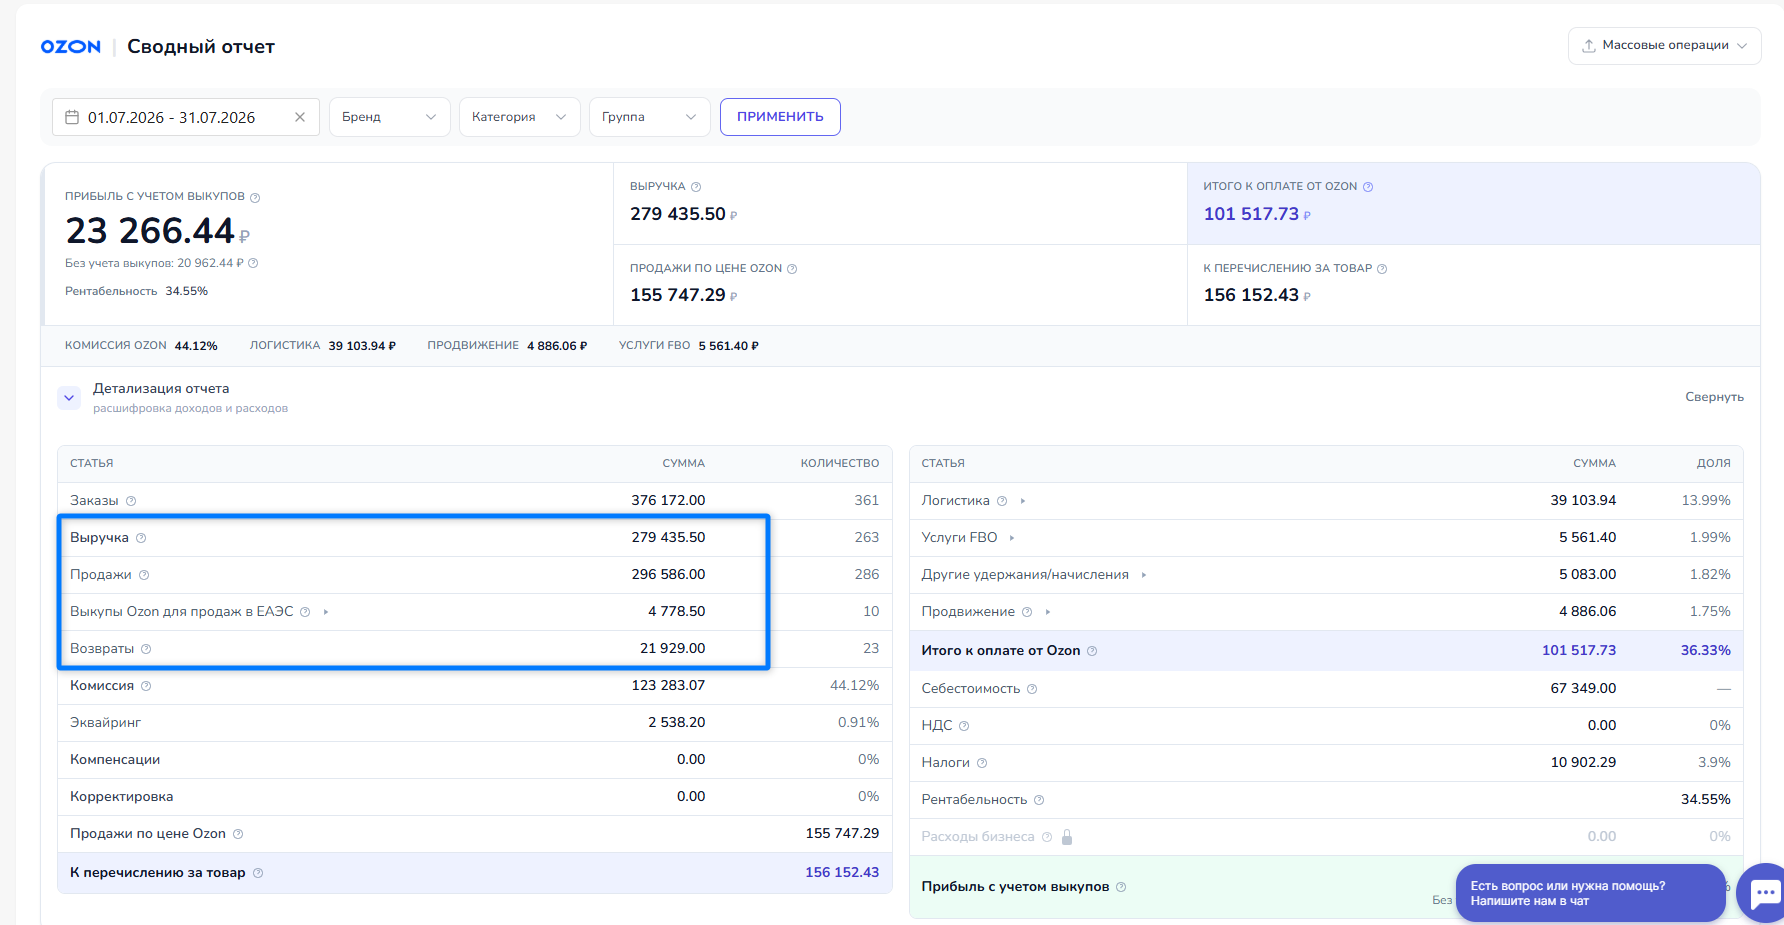Click help icon next to Заказы row
This screenshot has height=925, width=1784.
[131, 501]
